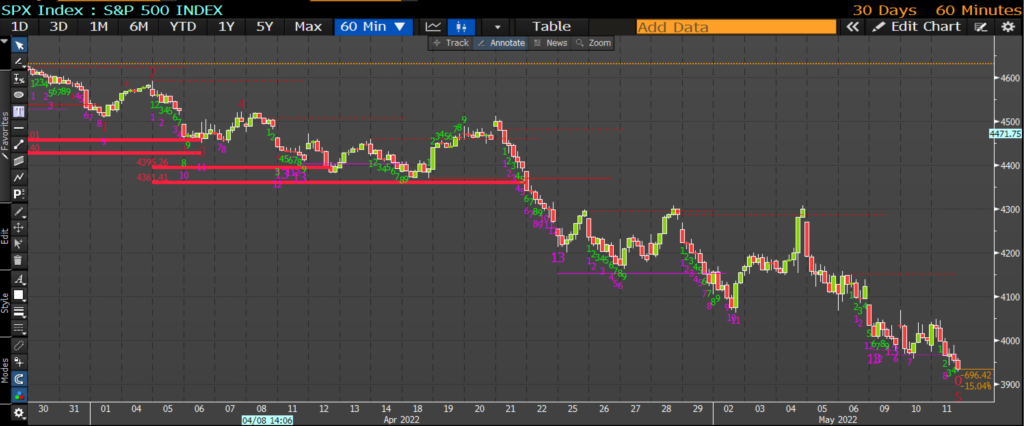Click the 4395.26 level annotation
This screenshot has width=1024, height=426.
153,162
